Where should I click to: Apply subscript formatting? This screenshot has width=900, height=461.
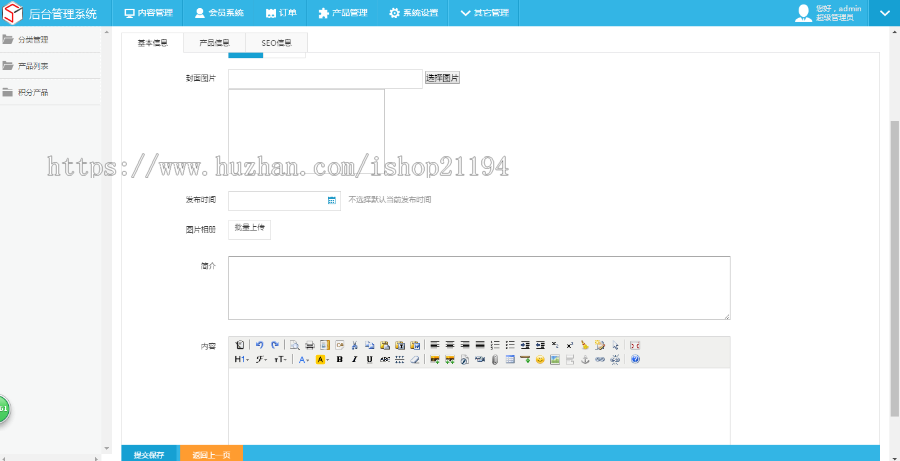coord(555,345)
